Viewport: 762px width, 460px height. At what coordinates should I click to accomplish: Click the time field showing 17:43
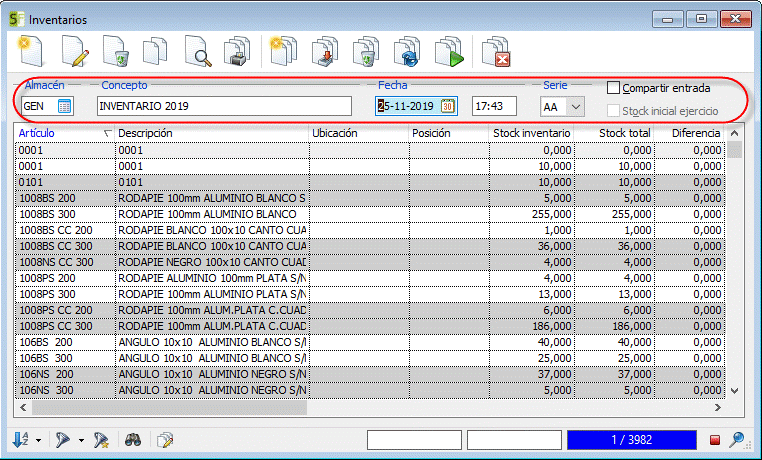[494, 106]
